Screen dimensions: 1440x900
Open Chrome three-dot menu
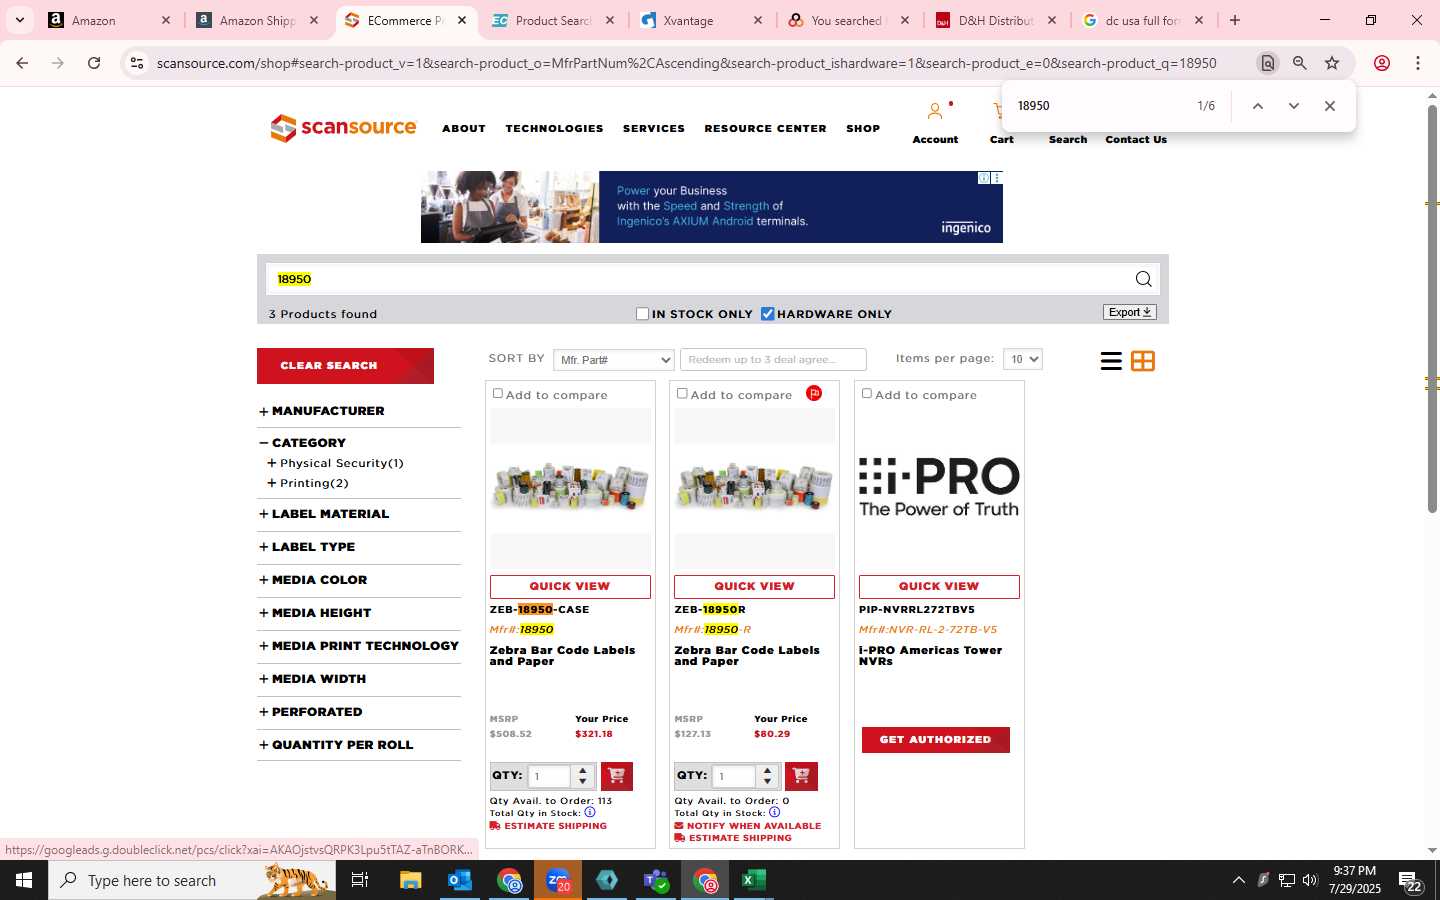click(1418, 63)
